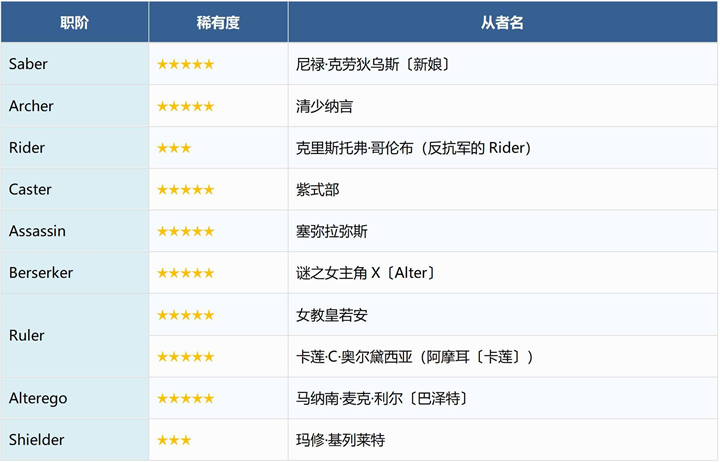Image resolution: width=720 pixels, height=462 pixels.
Task: Click the 从者名 column header
Action: (x=502, y=22)
